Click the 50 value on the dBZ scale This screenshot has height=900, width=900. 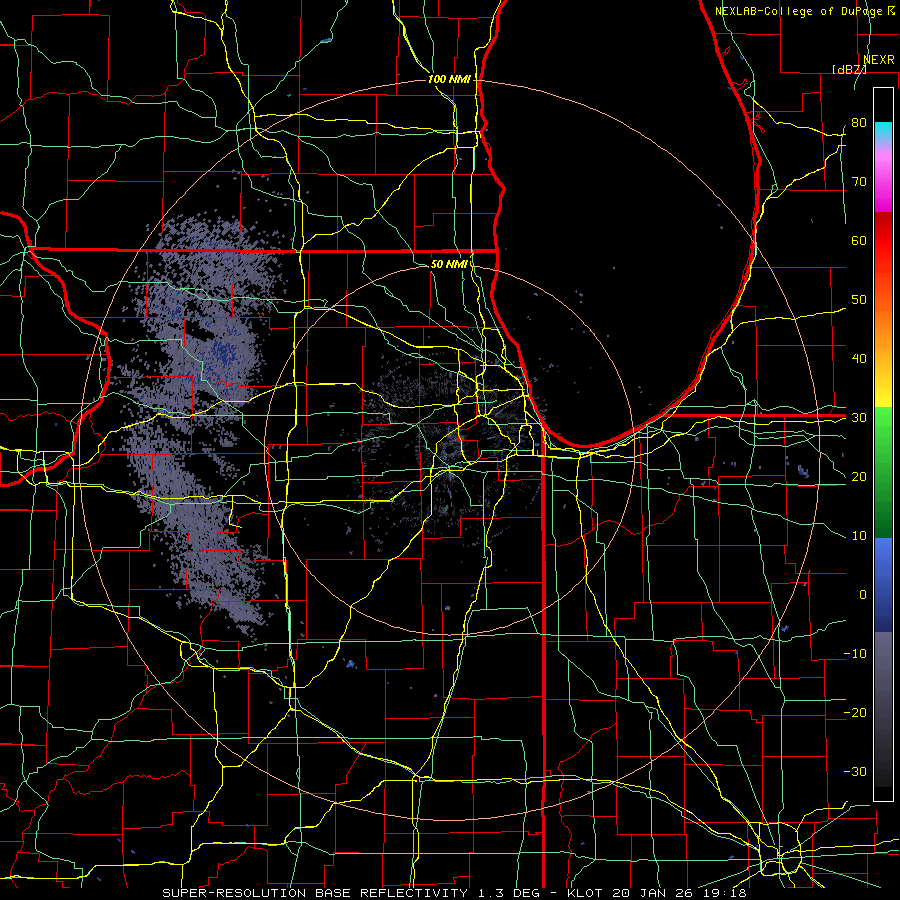click(x=859, y=300)
